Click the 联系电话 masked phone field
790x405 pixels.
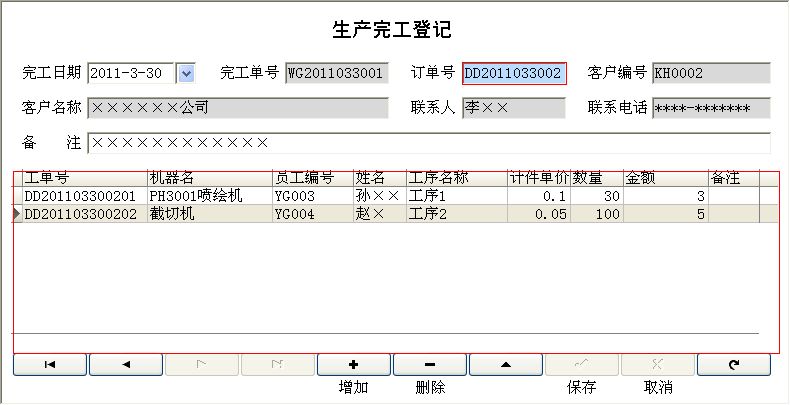(x=711, y=108)
